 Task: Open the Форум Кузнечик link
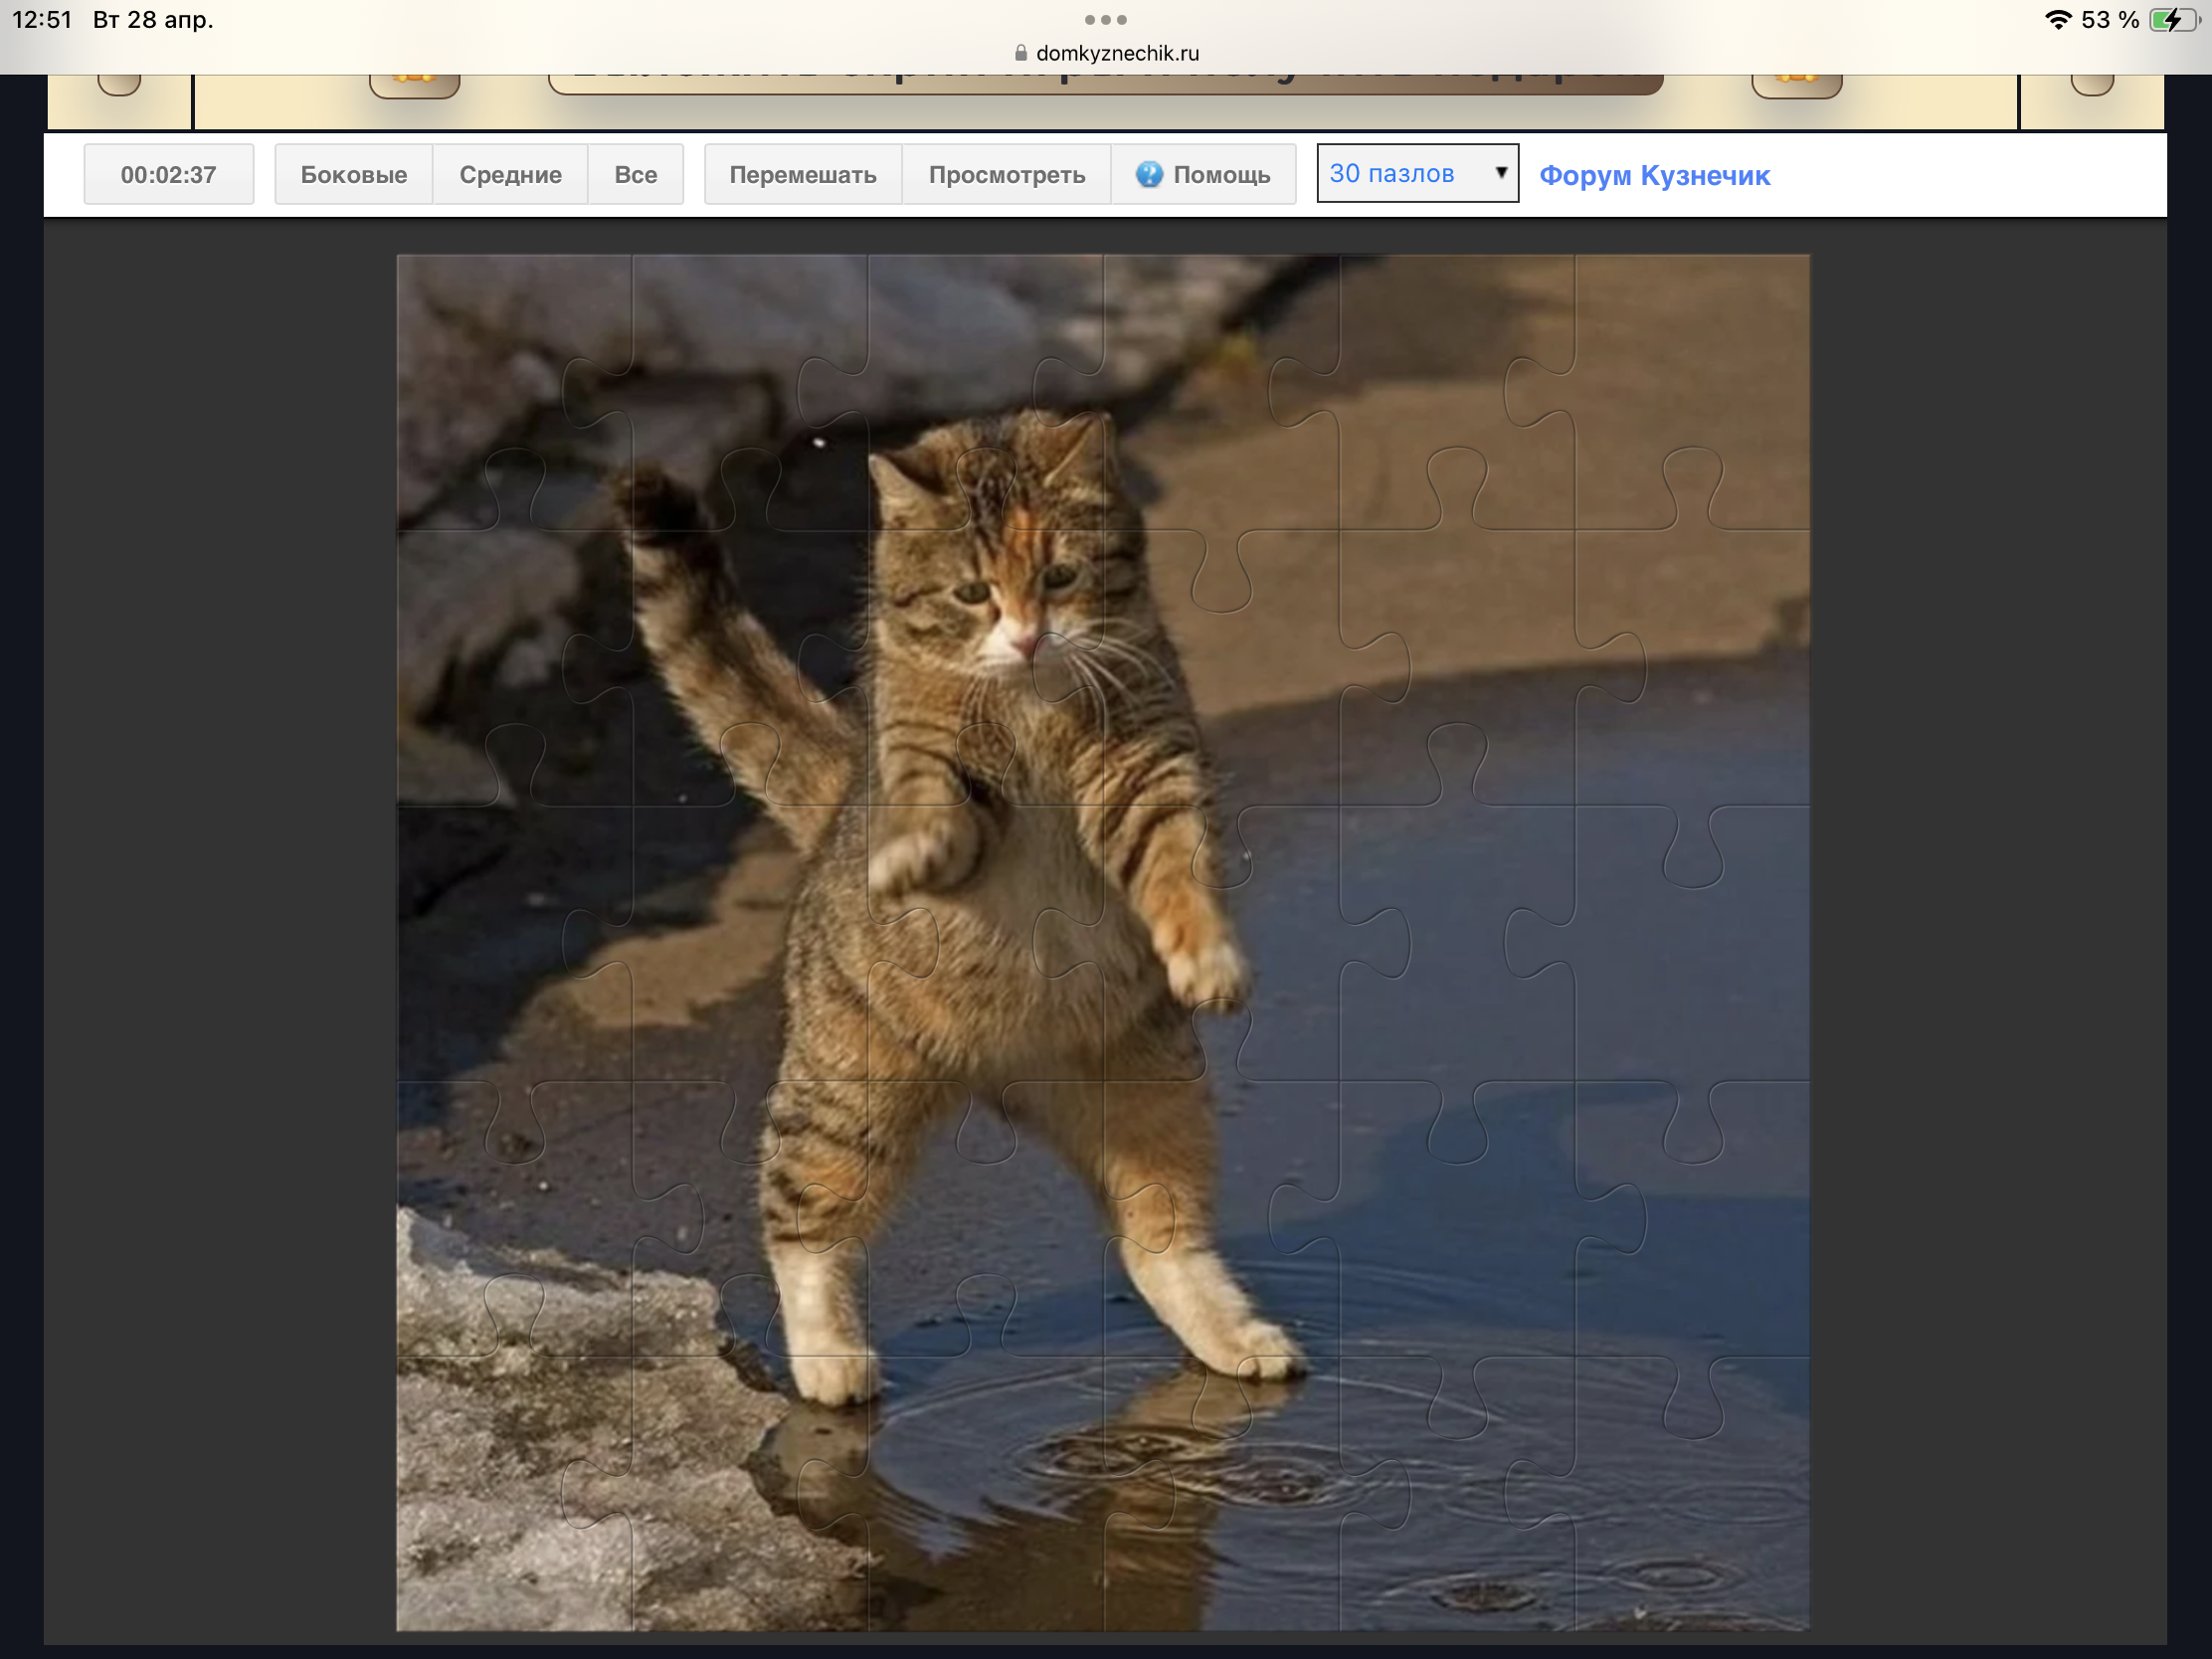click(1654, 175)
